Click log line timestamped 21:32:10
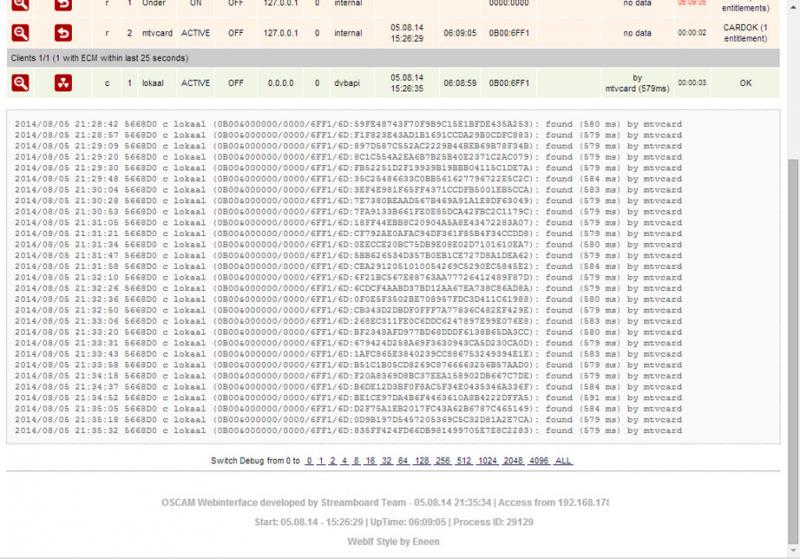 pos(348,277)
